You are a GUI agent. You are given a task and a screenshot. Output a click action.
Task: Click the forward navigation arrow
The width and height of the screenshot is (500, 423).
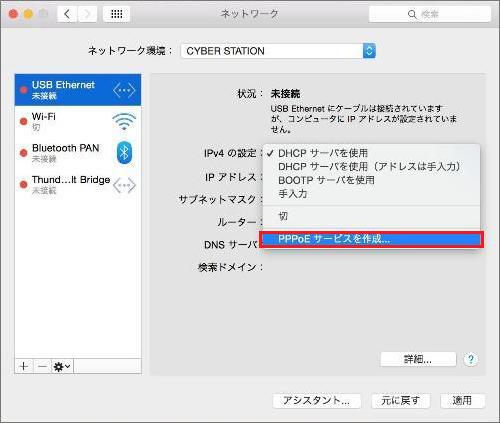87,14
